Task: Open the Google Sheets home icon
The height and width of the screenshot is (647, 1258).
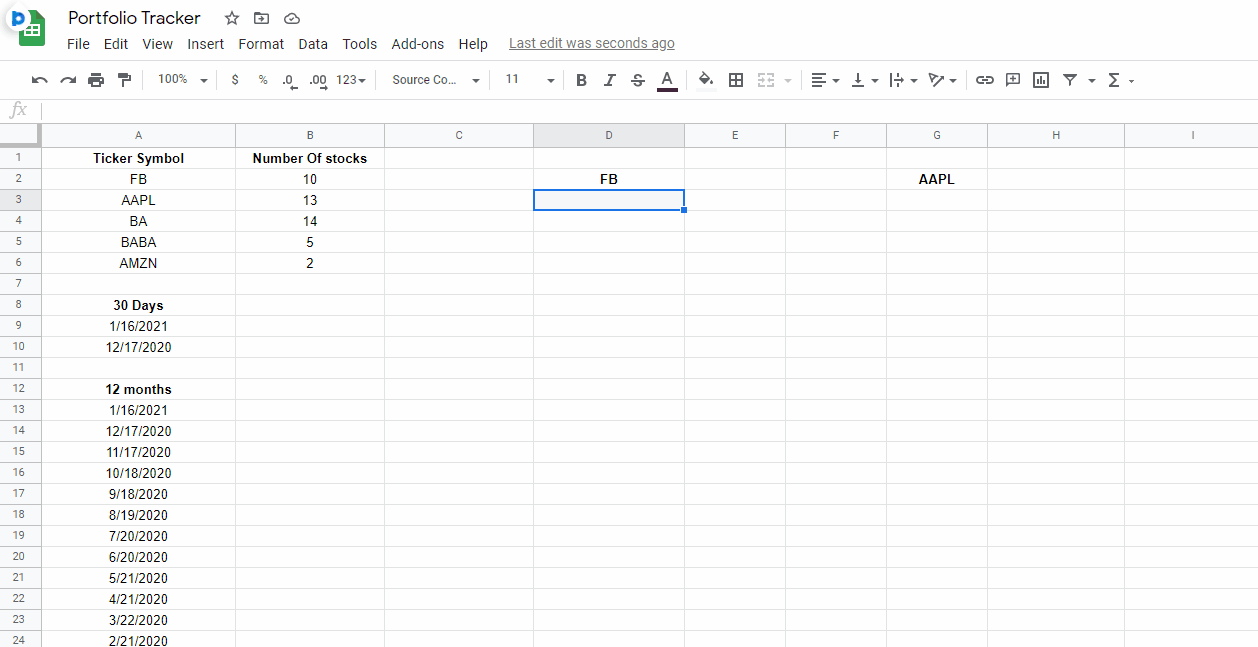Action: coord(30,27)
